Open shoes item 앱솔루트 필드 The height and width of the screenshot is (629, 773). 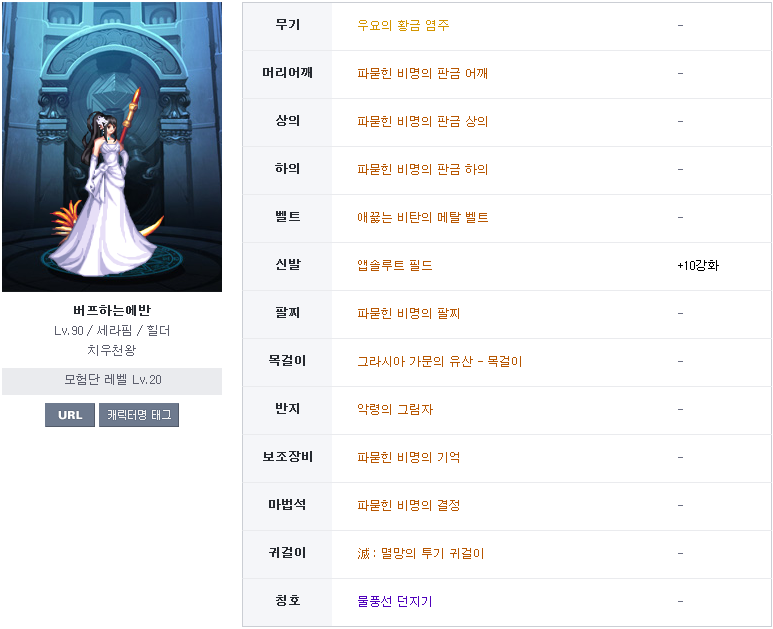(x=394, y=266)
